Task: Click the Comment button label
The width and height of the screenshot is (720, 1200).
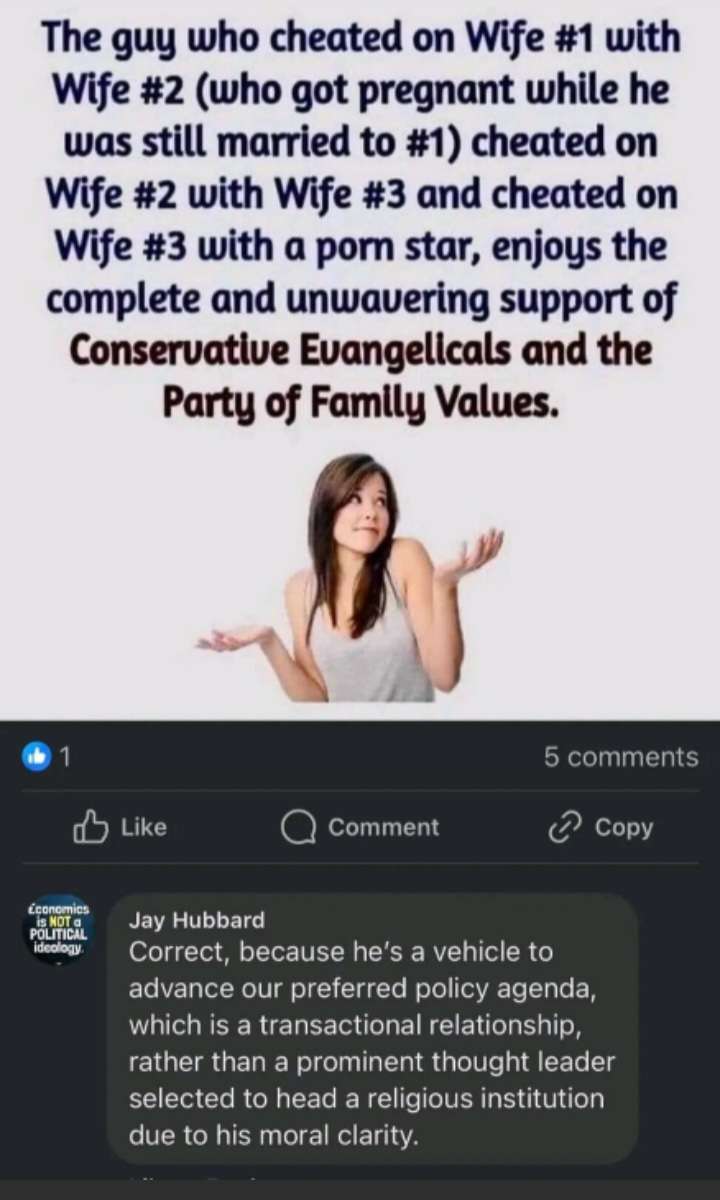Action: click(384, 827)
